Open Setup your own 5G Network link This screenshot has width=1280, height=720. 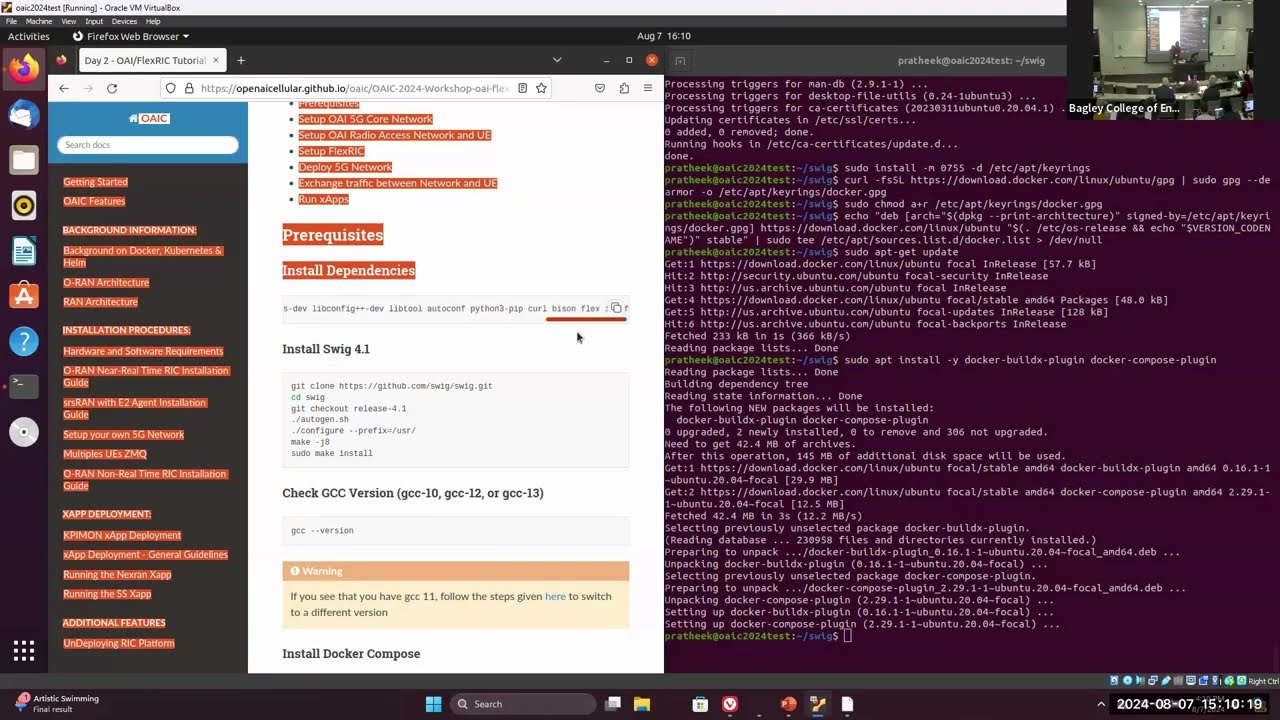123,435
